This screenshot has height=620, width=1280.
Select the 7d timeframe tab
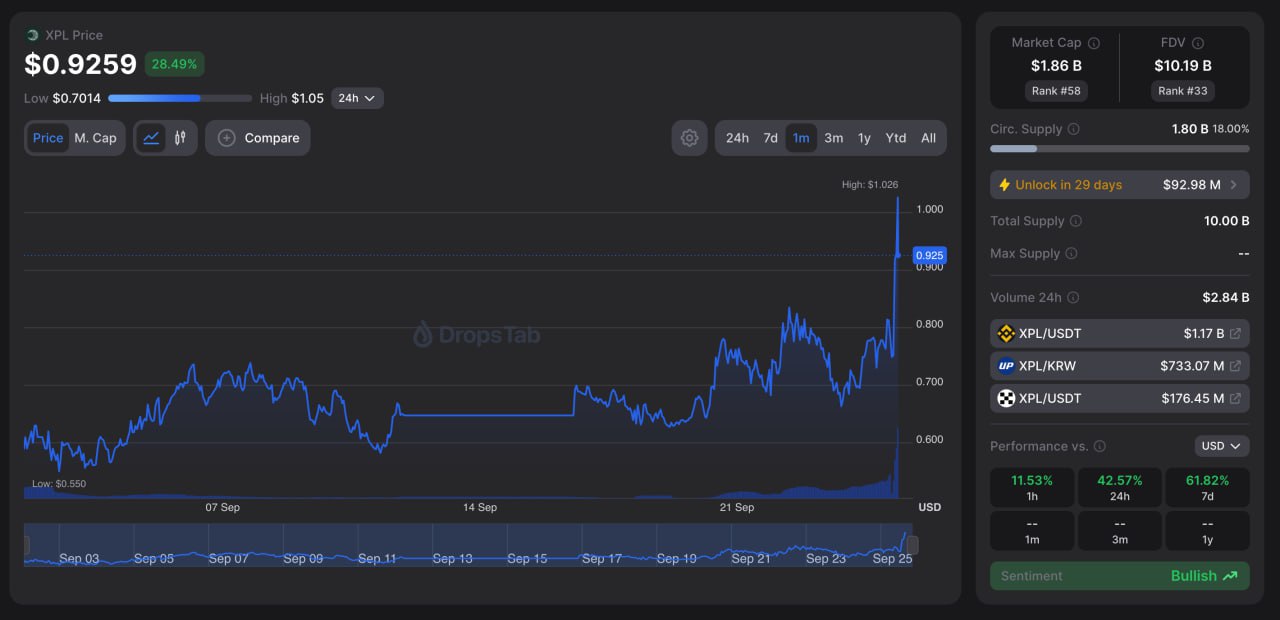pos(770,138)
